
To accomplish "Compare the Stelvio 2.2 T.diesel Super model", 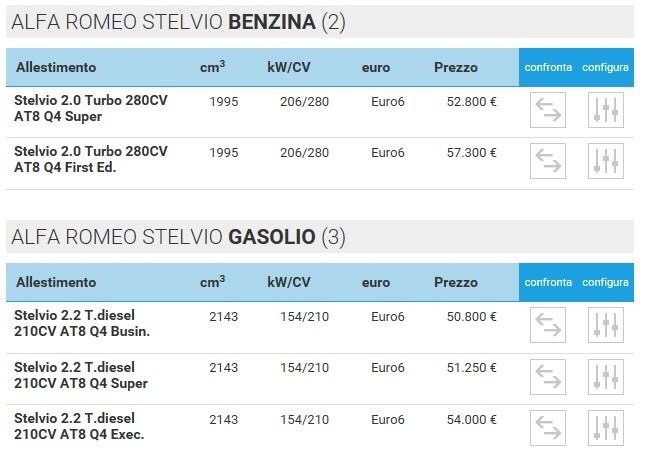I will click(x=548, y=376).
